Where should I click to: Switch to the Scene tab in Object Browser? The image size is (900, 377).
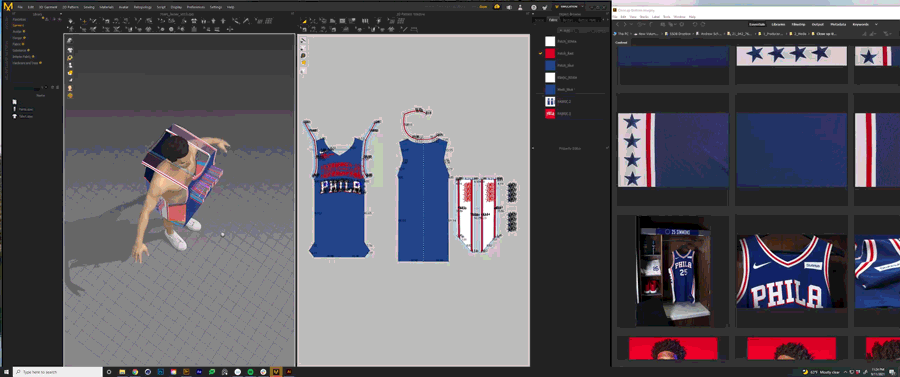pos(539,20)
